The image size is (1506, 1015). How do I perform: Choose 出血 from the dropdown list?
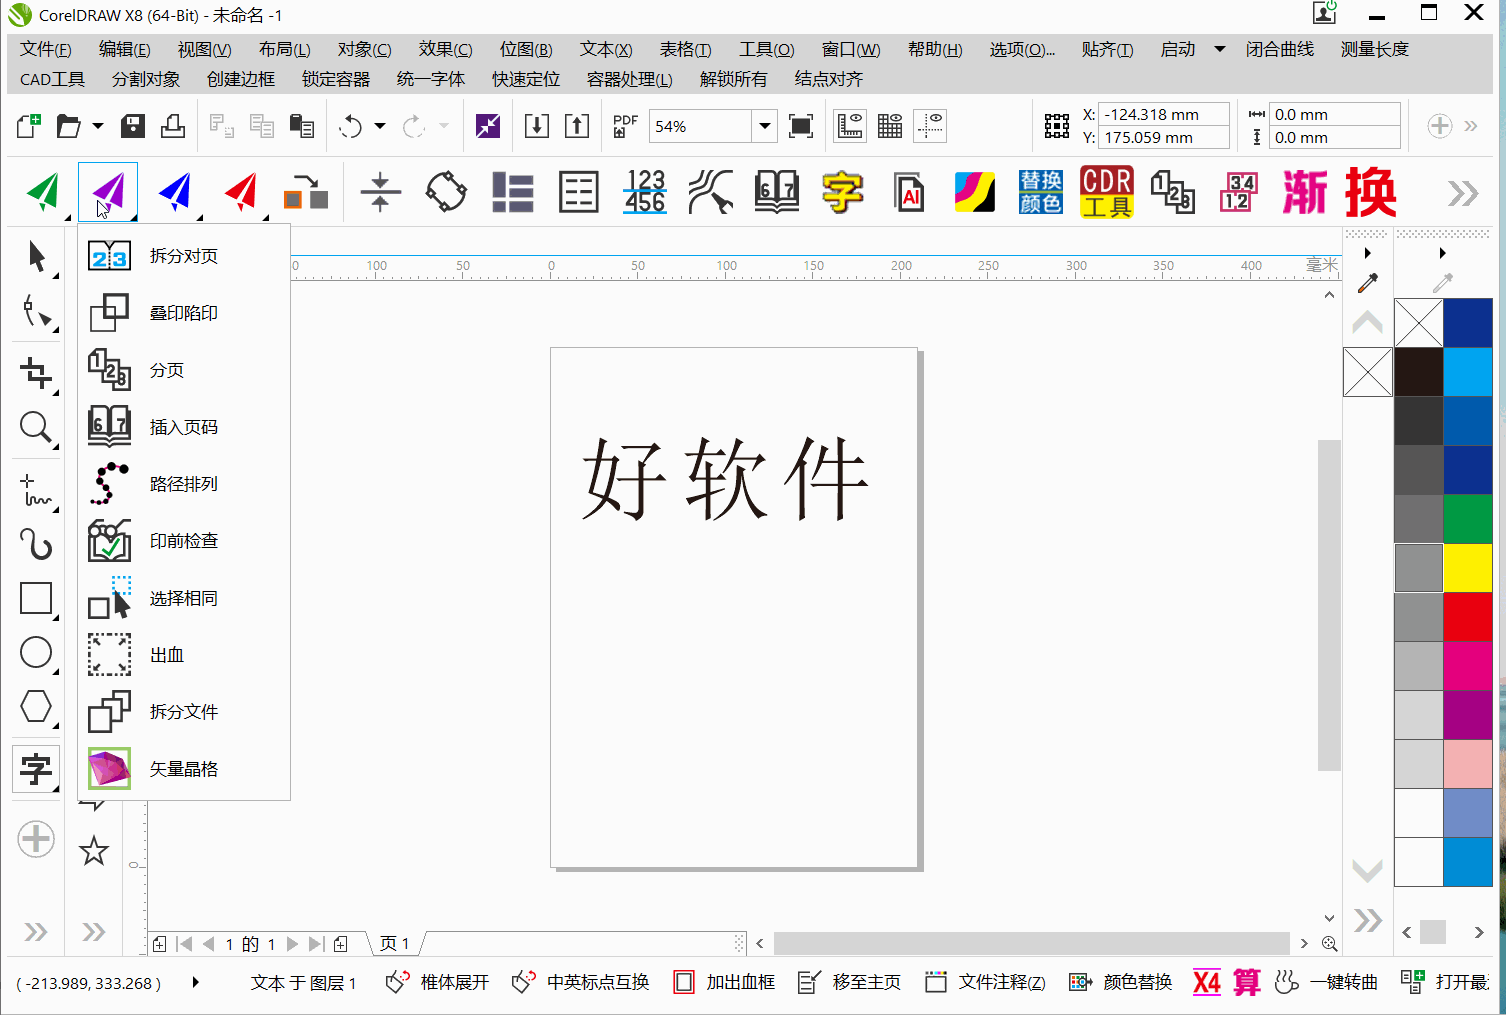(x=184, y=655)
